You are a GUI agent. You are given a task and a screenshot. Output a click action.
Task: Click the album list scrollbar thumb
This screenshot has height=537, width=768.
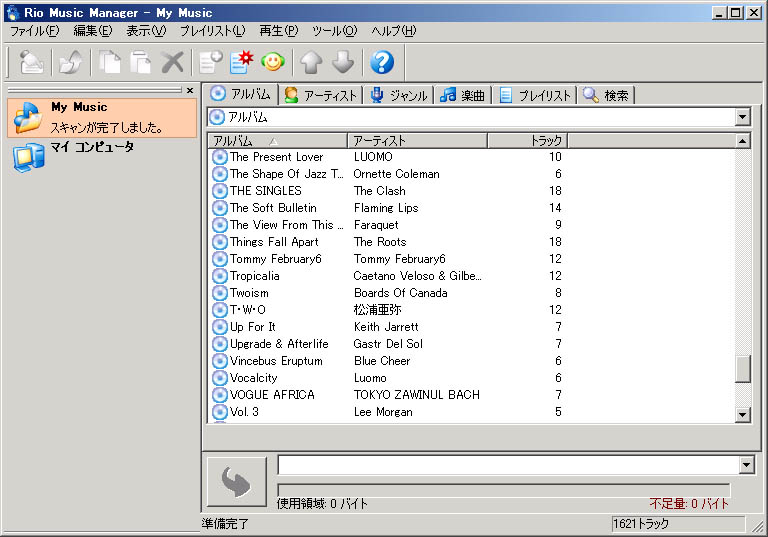743,368
